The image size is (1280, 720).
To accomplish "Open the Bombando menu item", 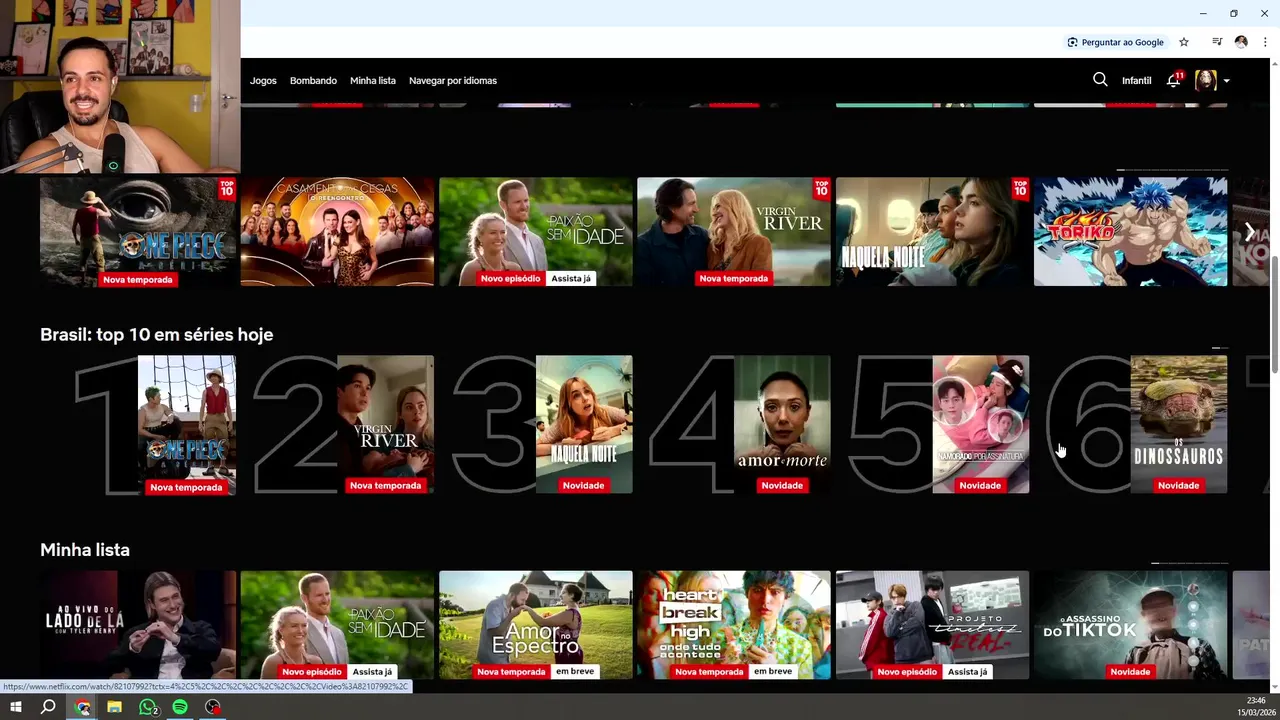I will [313, 80].
